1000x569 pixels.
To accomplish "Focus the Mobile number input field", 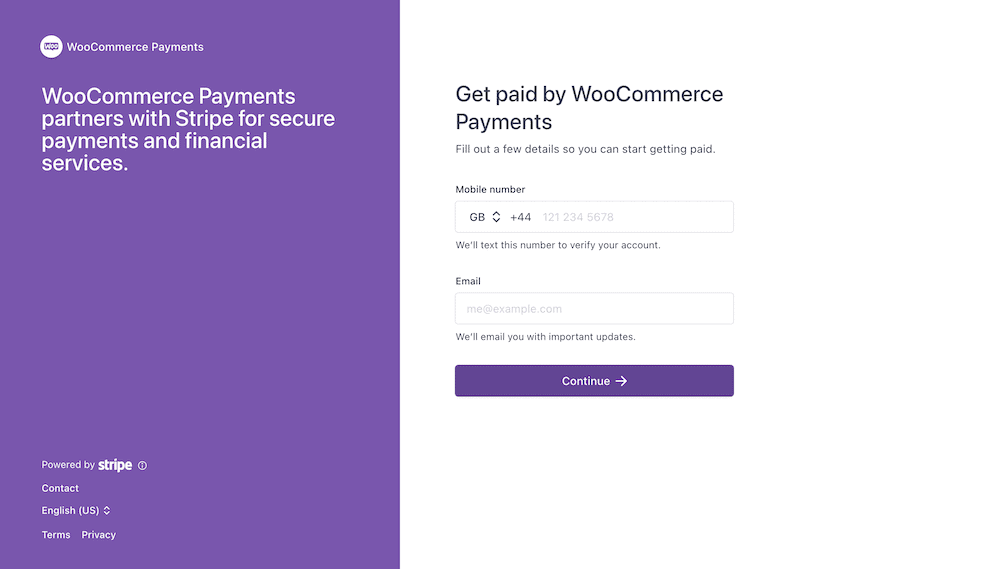I will [630, 217].
